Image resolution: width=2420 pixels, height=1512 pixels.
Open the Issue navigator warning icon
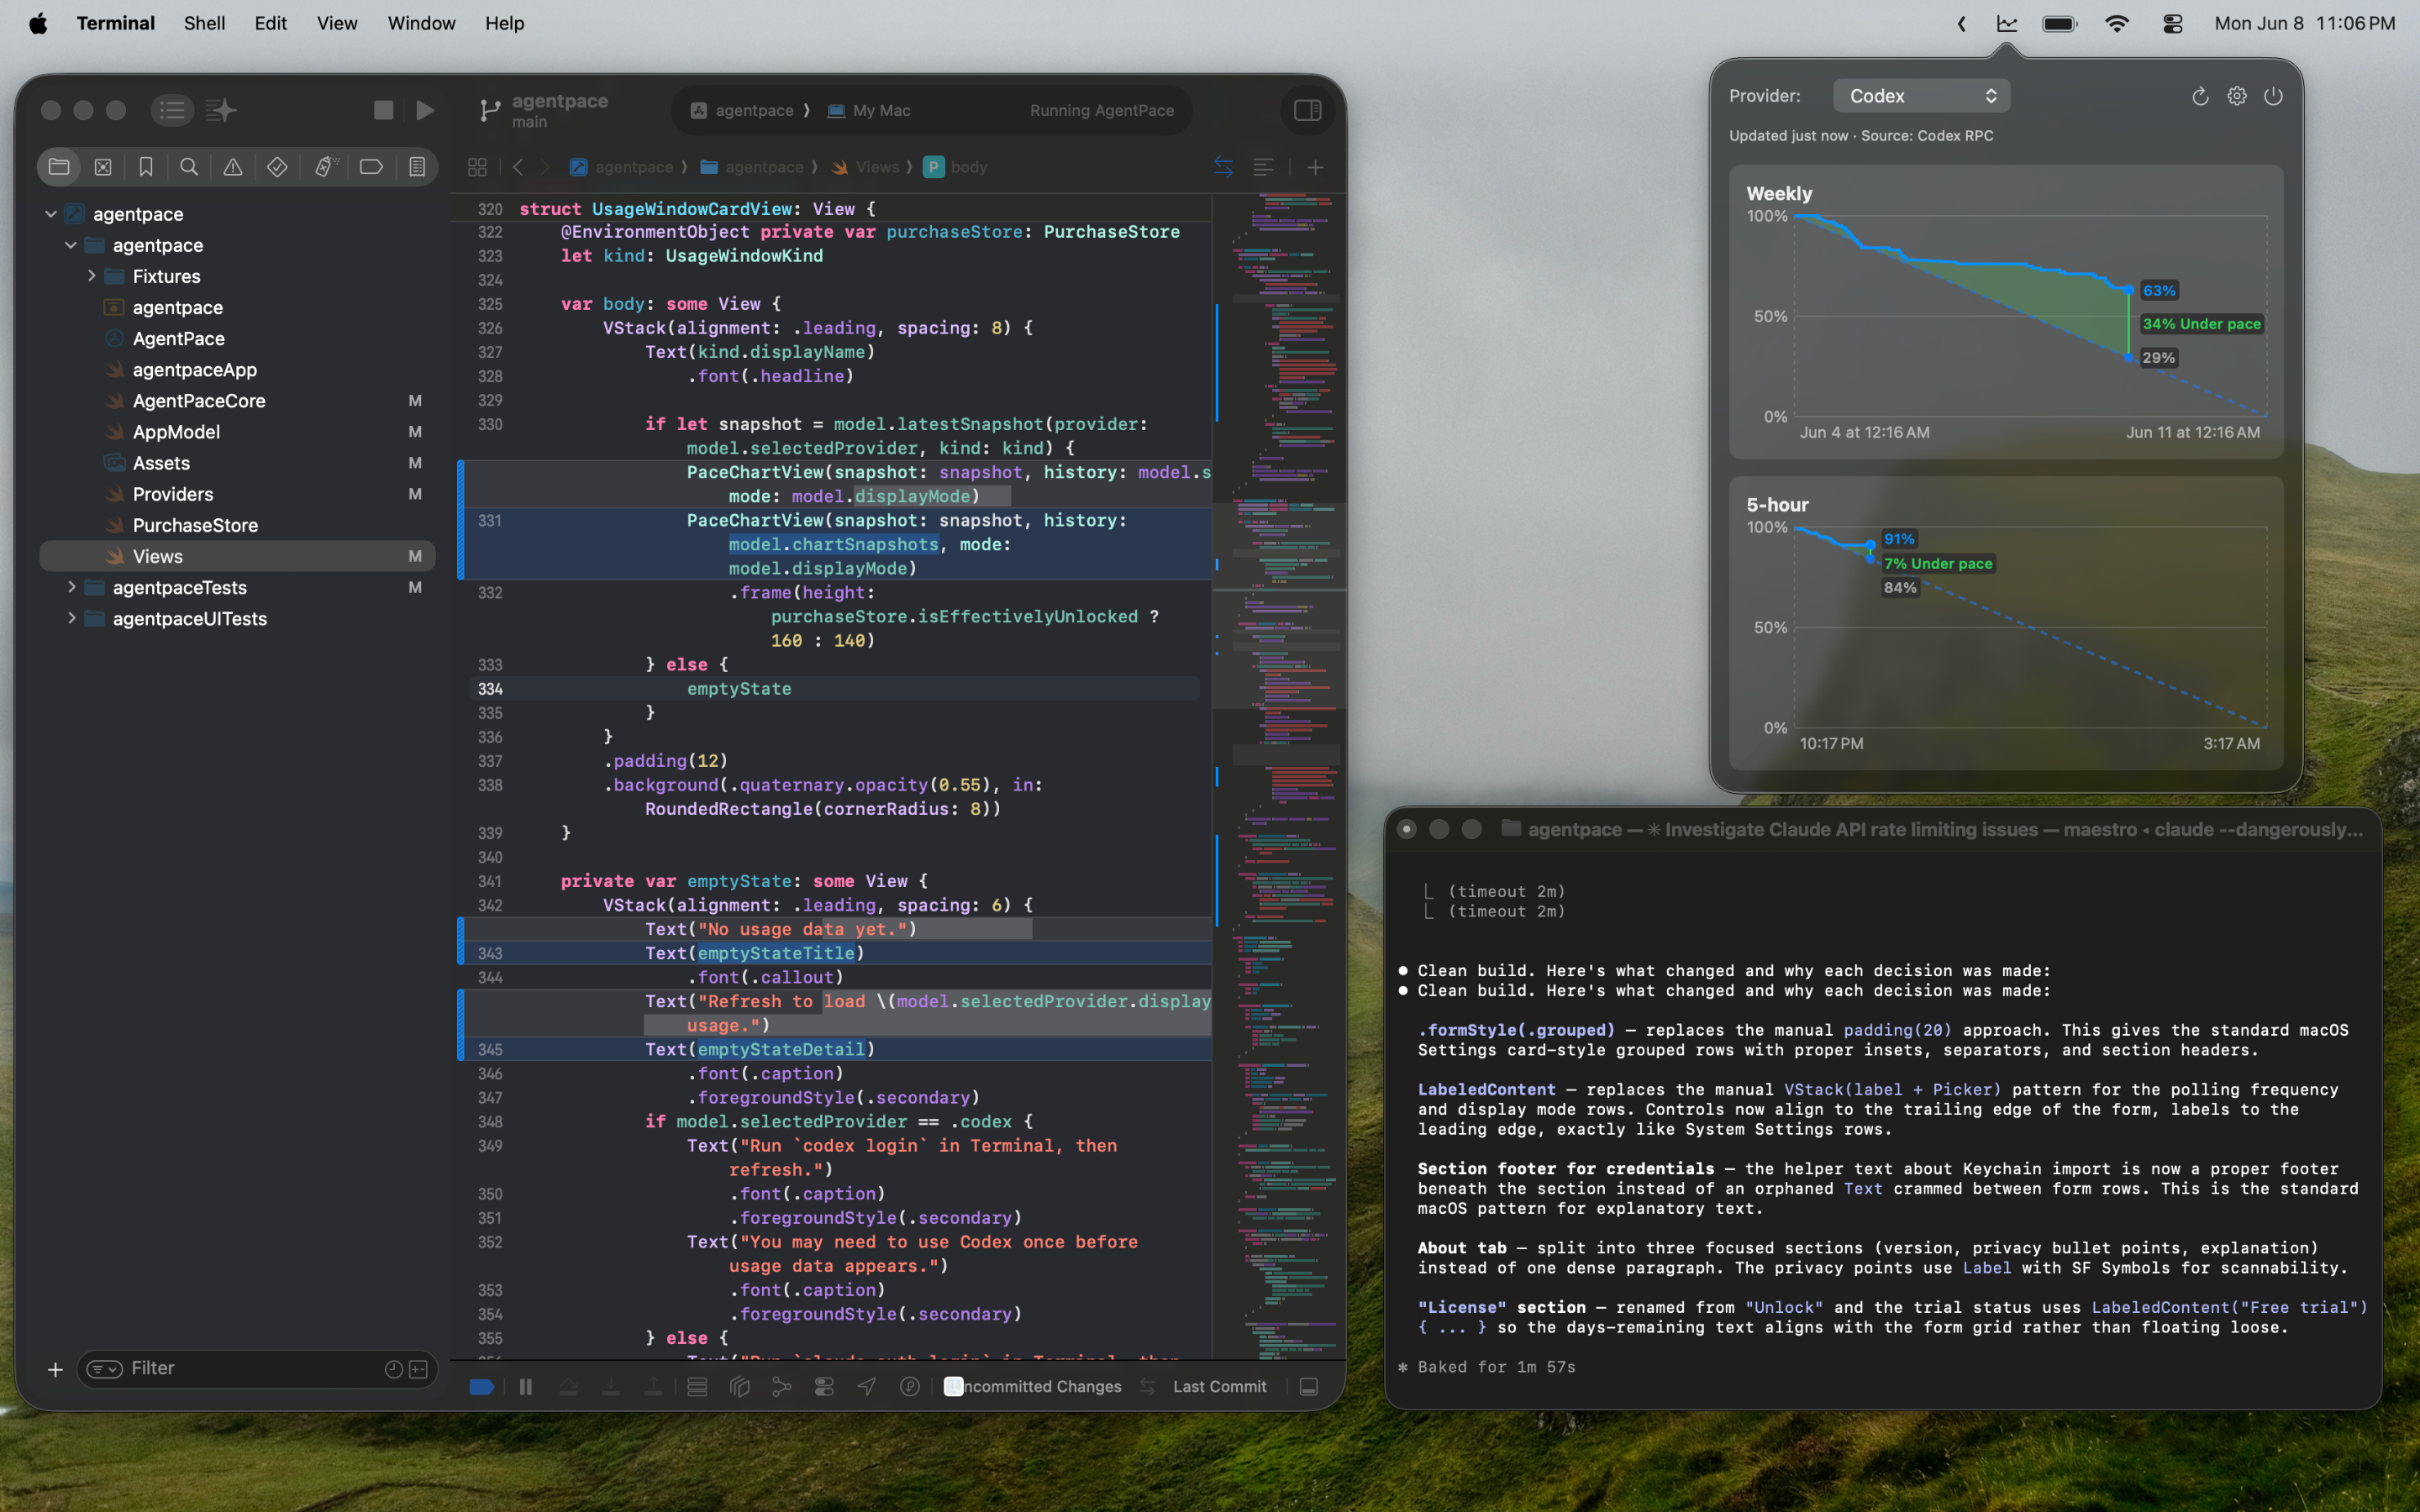click(233, 167)
